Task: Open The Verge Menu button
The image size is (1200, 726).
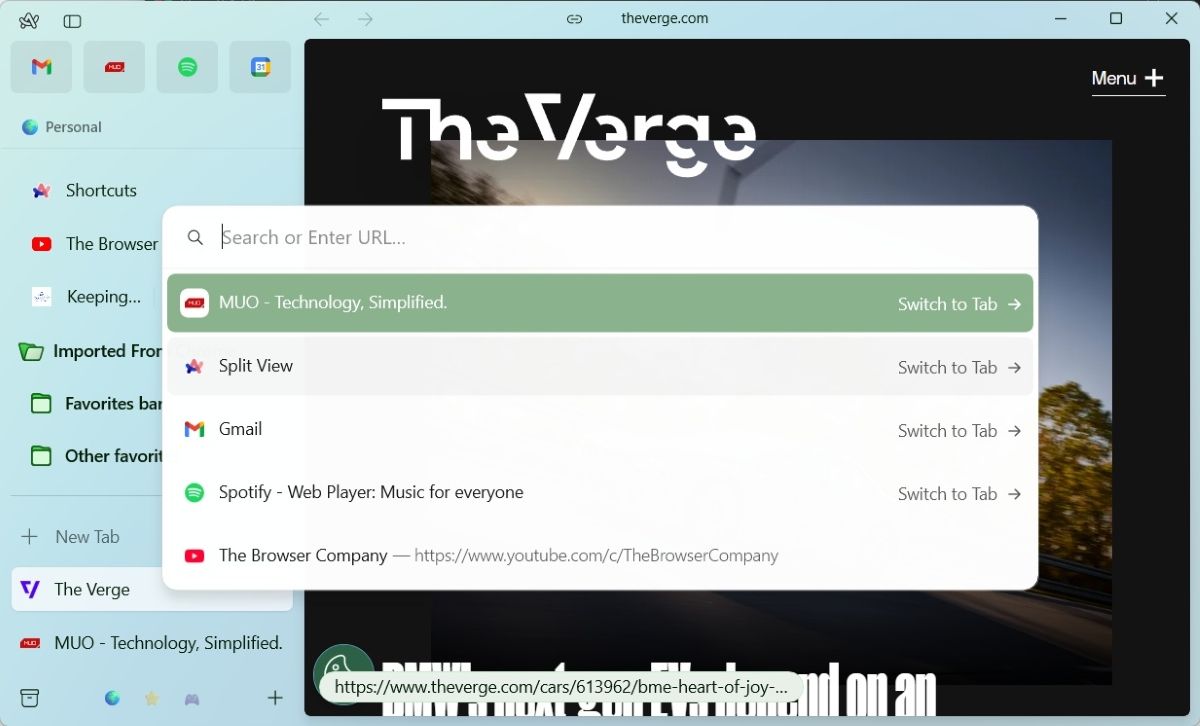Action: [1128, 78]
